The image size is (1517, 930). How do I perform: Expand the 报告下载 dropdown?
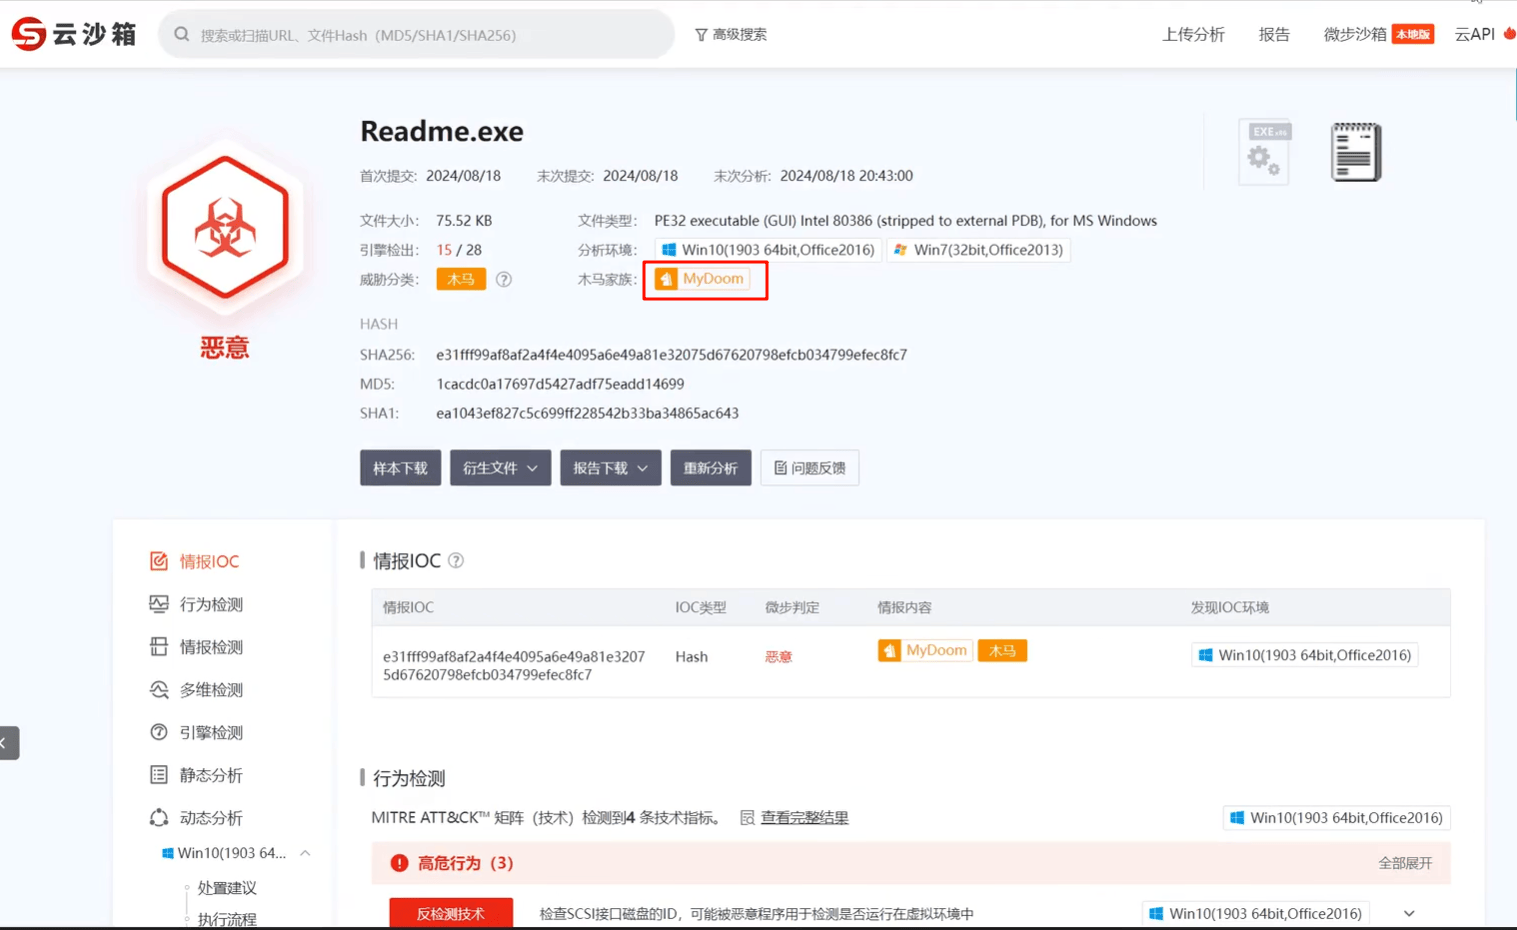coord(610,468)
